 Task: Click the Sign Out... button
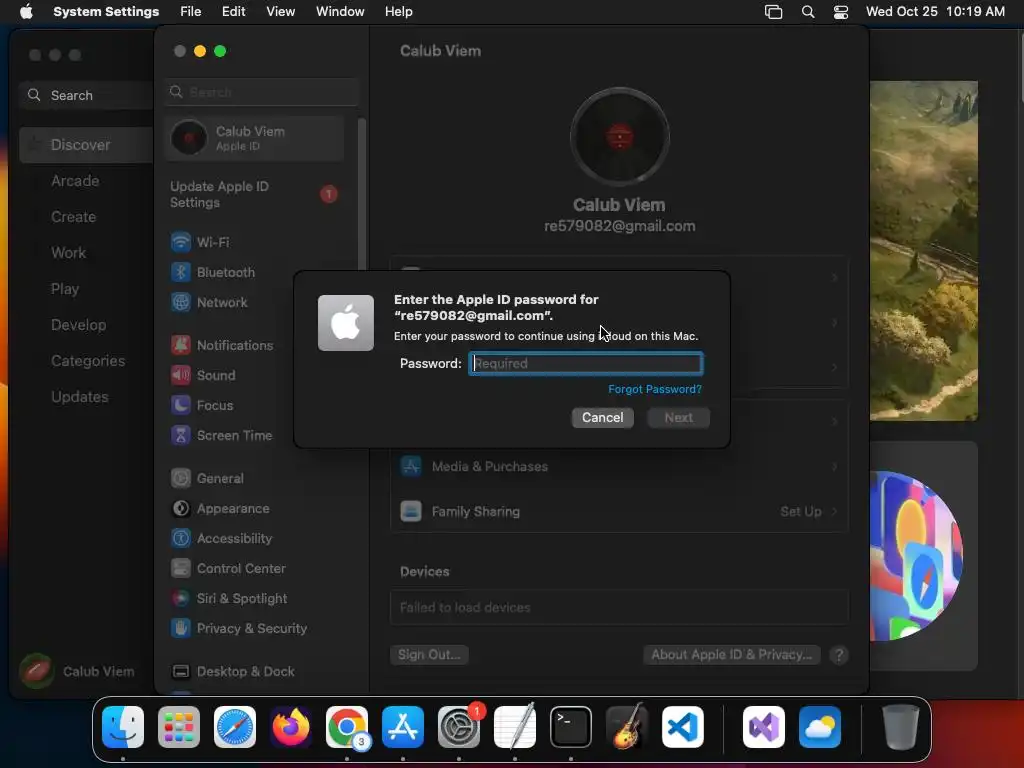[x=429, y=655]
